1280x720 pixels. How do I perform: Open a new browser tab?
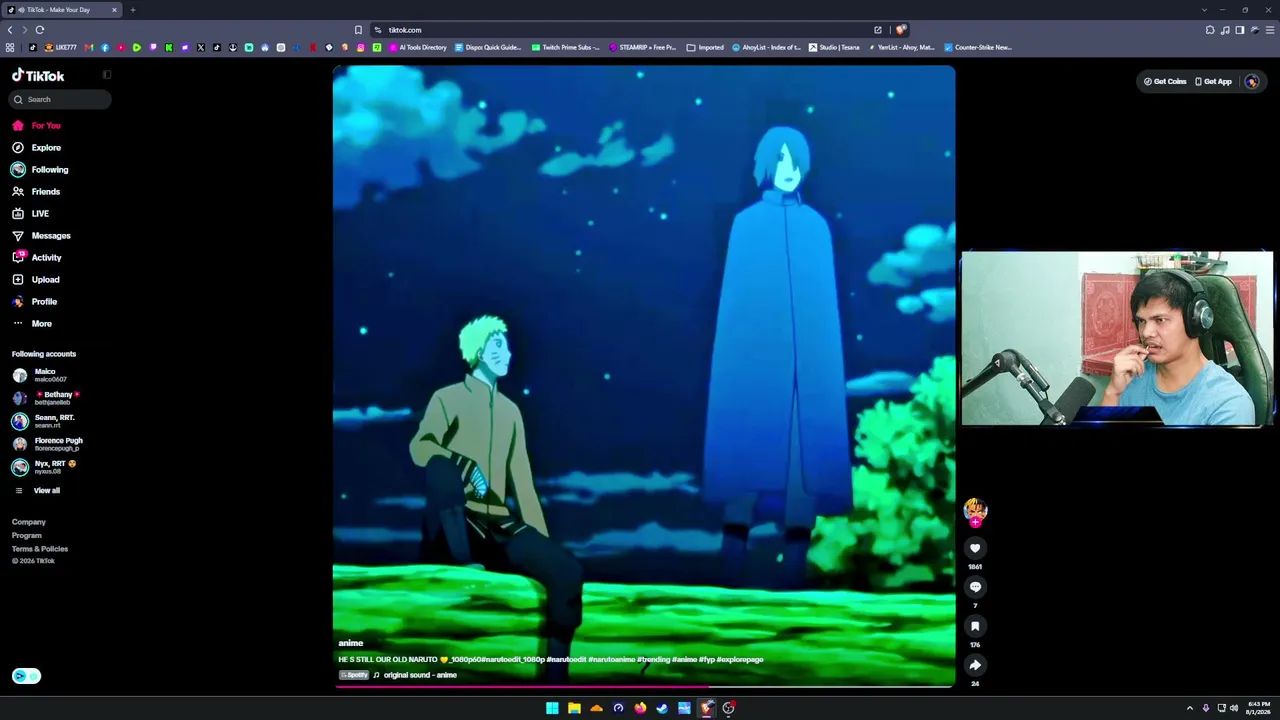(132, 10)
